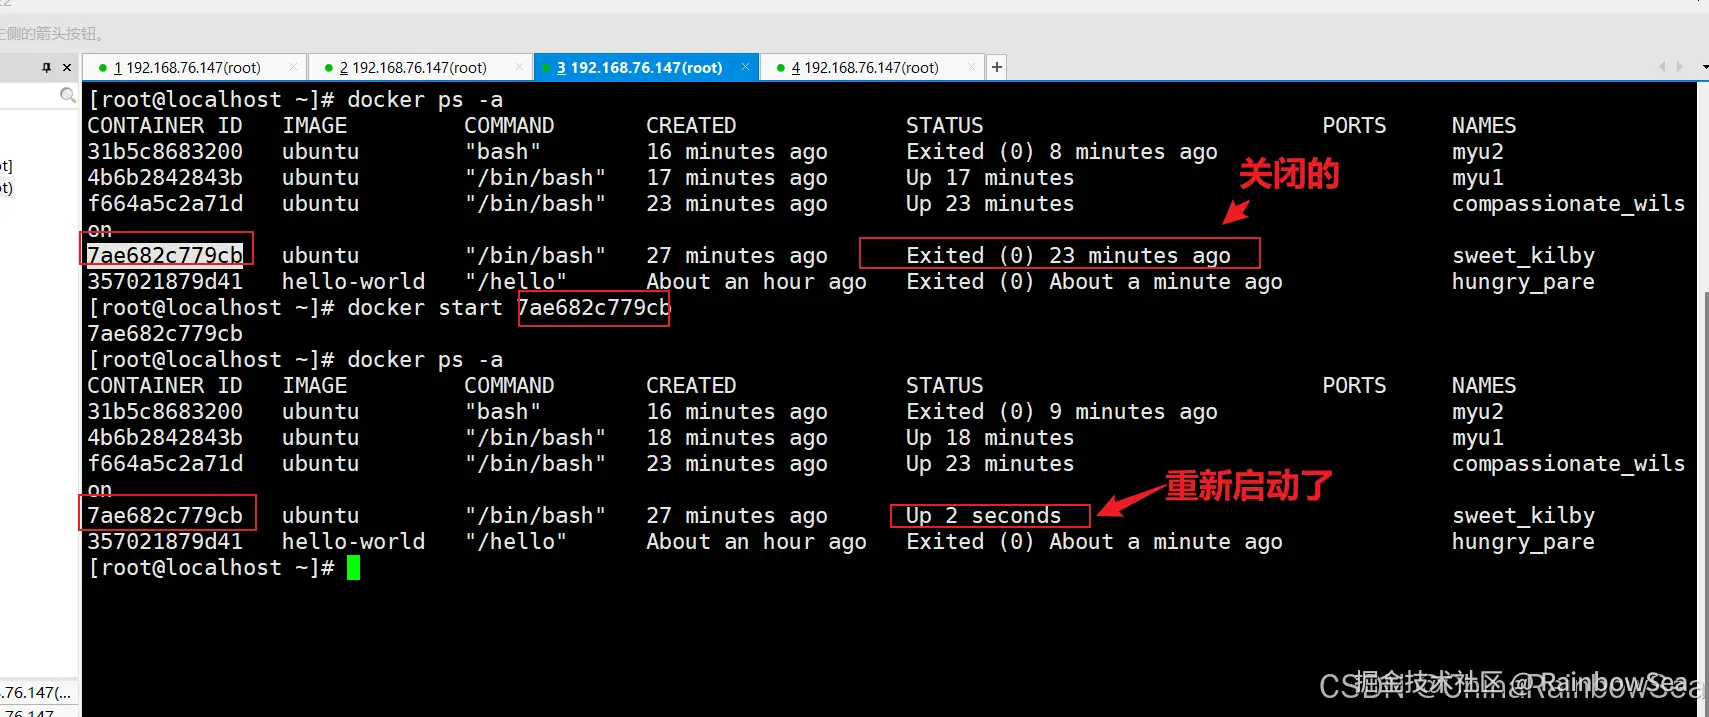This screenshot has width=1709, height=717.
Task: Switch to session tab 4 192.168.76.147(root)
Action: 865,67
